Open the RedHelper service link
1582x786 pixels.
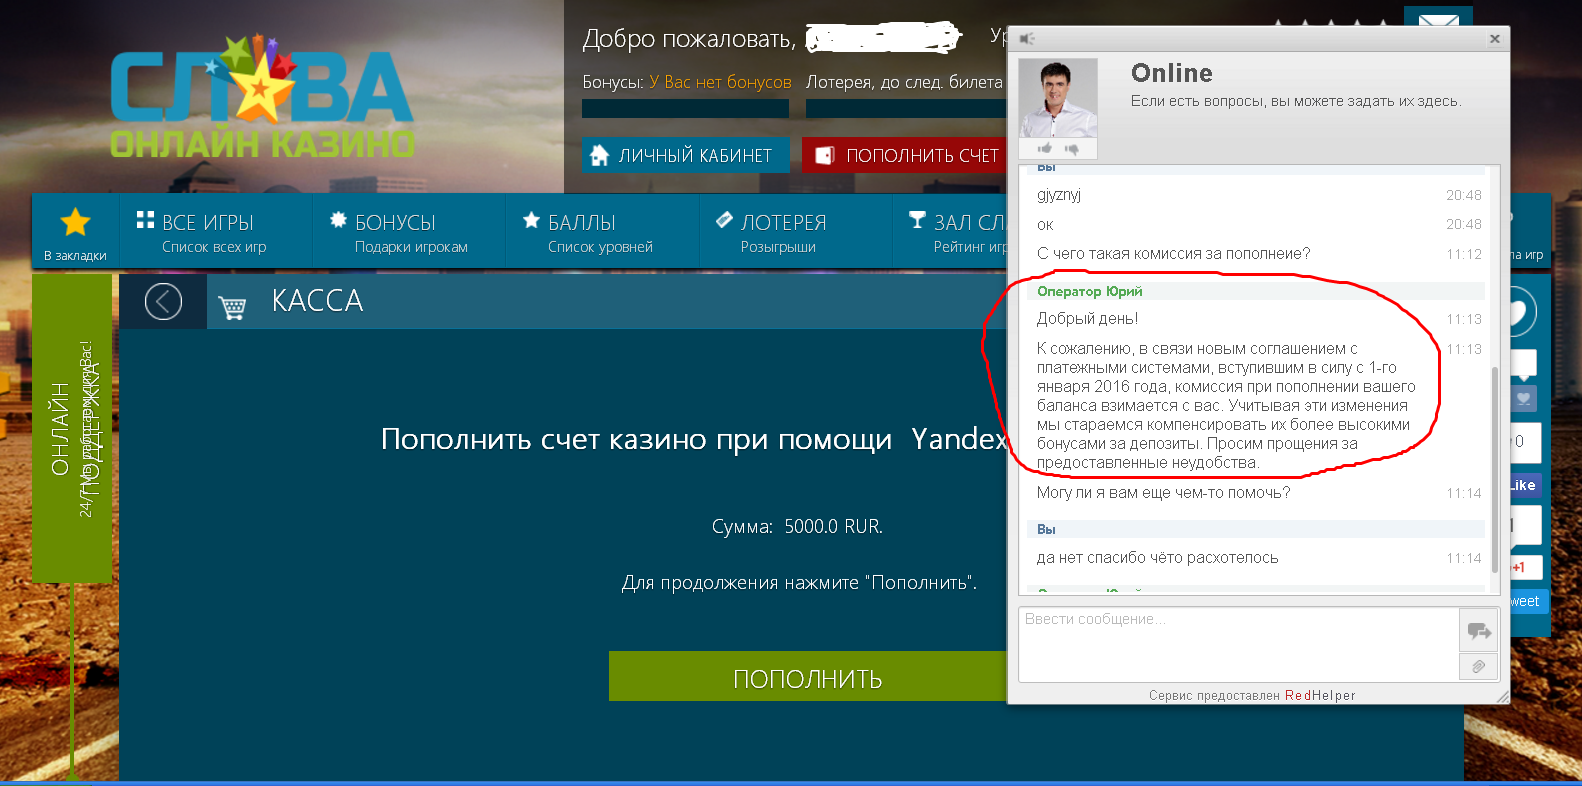[1320, 695]
